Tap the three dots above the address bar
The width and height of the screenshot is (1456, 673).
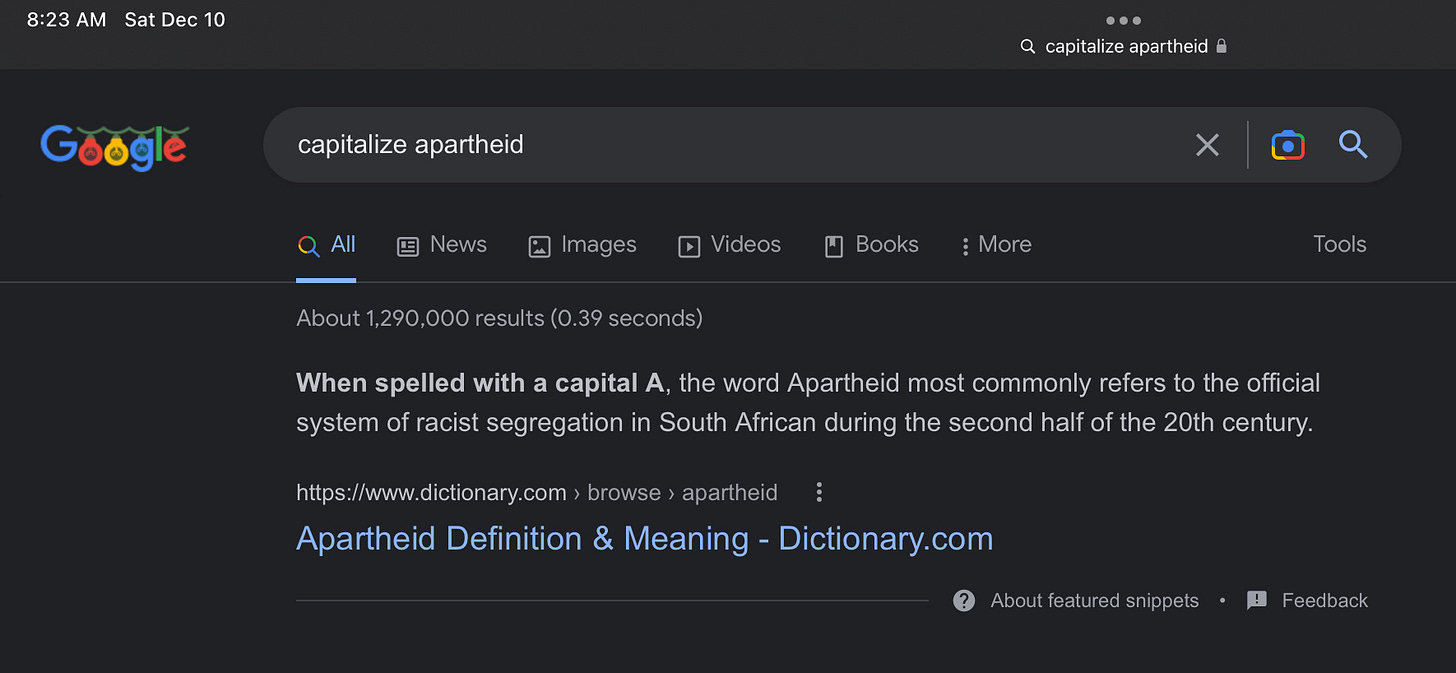1123,20
